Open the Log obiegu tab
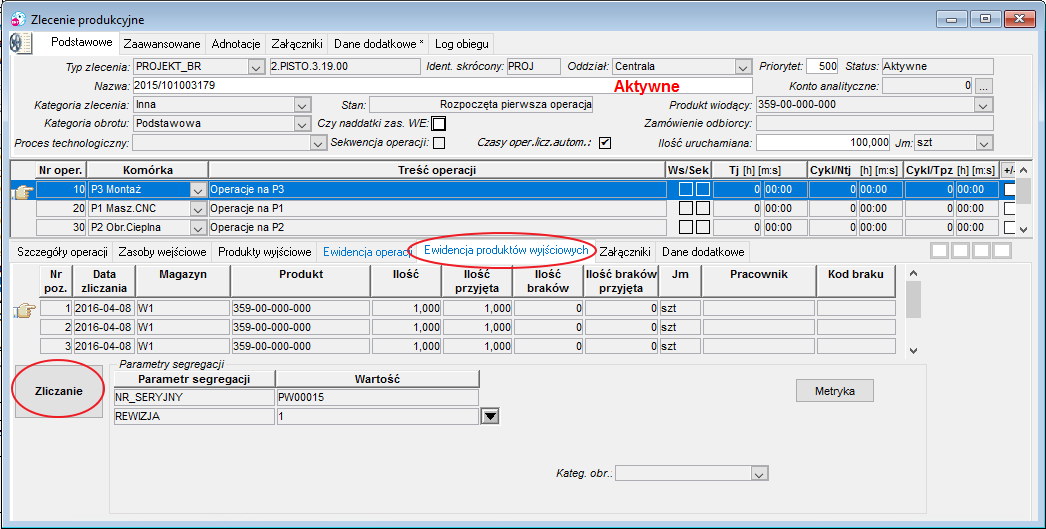The width and height of the screenshot is (1046, 529). [x=462, y=44]
